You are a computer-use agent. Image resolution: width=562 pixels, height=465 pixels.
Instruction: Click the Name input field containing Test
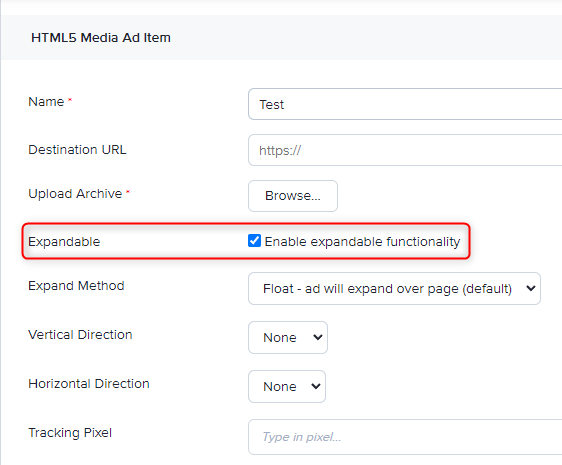[x=405, y=104]
